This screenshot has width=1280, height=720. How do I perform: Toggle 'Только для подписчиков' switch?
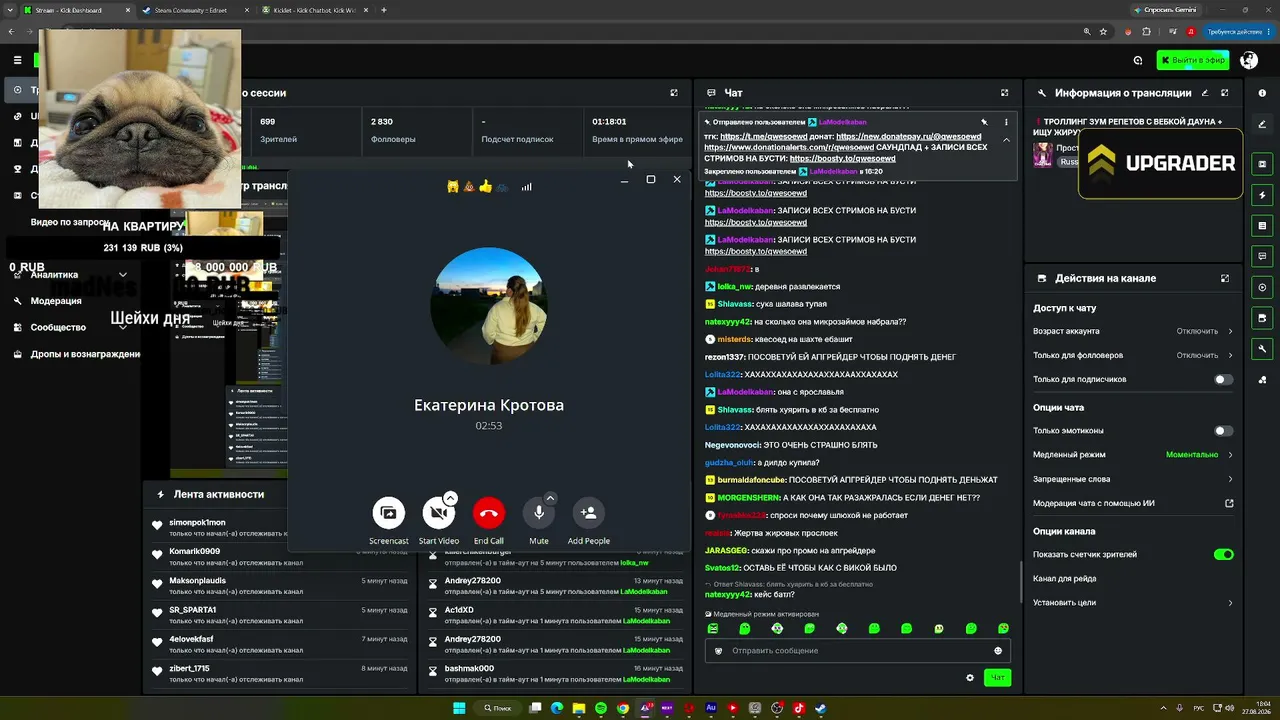[1223, 380]
